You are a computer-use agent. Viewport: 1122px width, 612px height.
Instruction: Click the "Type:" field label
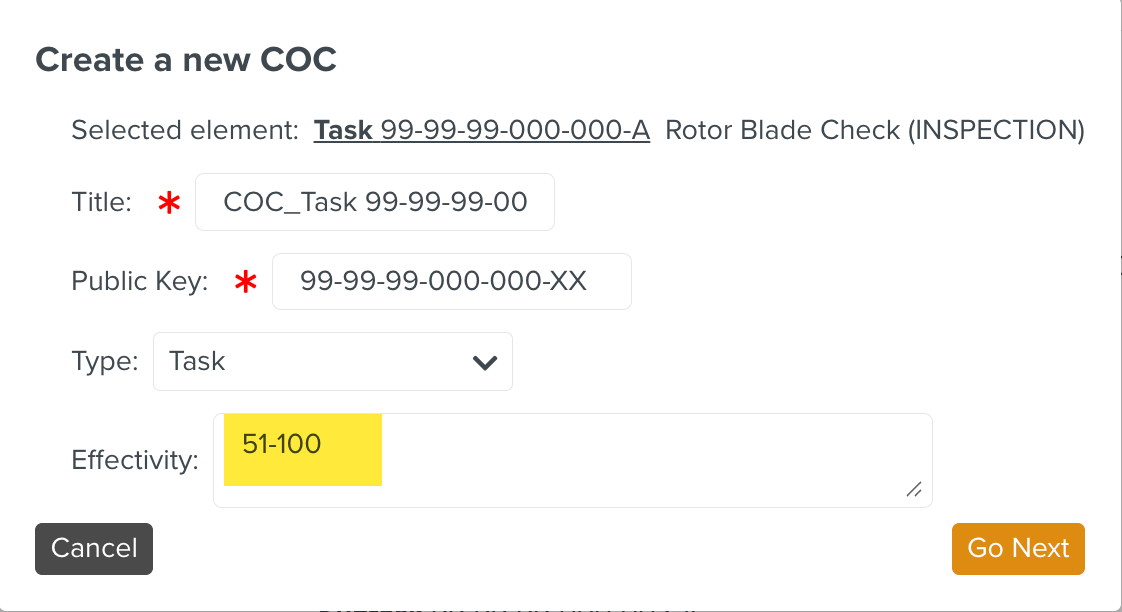tap(105, 361)
